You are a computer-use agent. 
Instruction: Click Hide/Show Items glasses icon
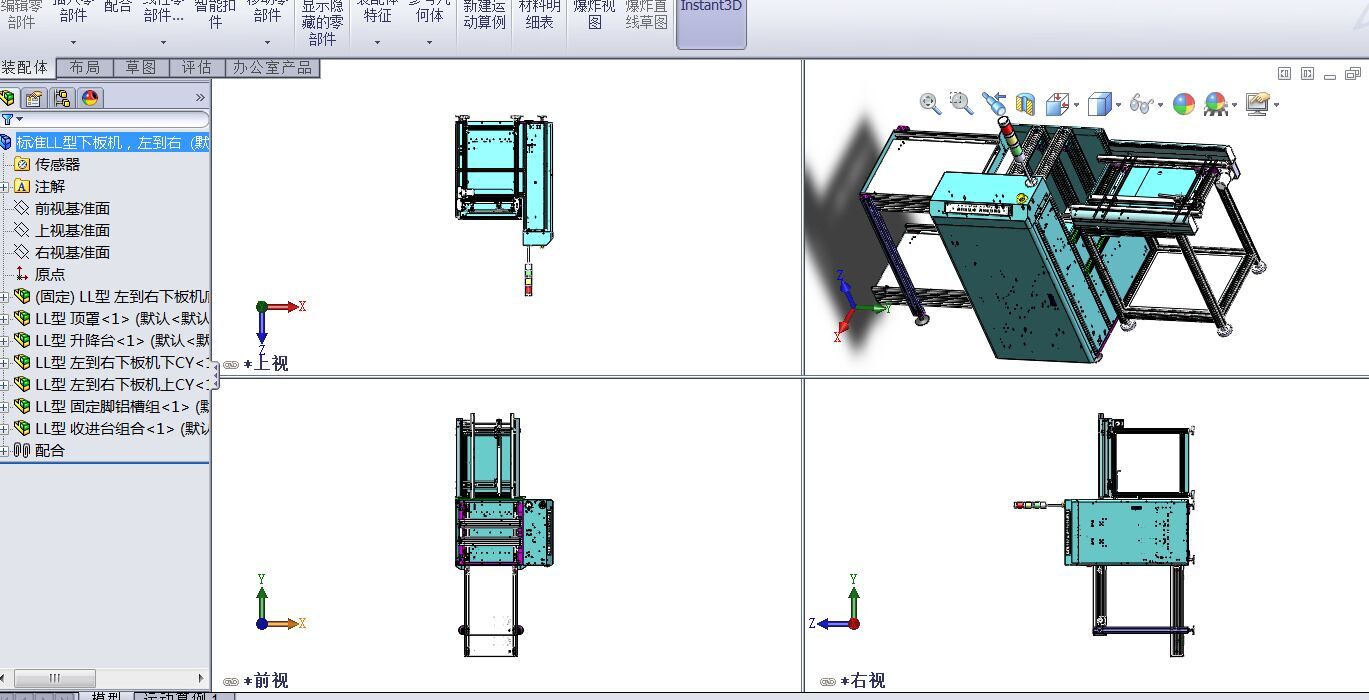pos(1141,104)
